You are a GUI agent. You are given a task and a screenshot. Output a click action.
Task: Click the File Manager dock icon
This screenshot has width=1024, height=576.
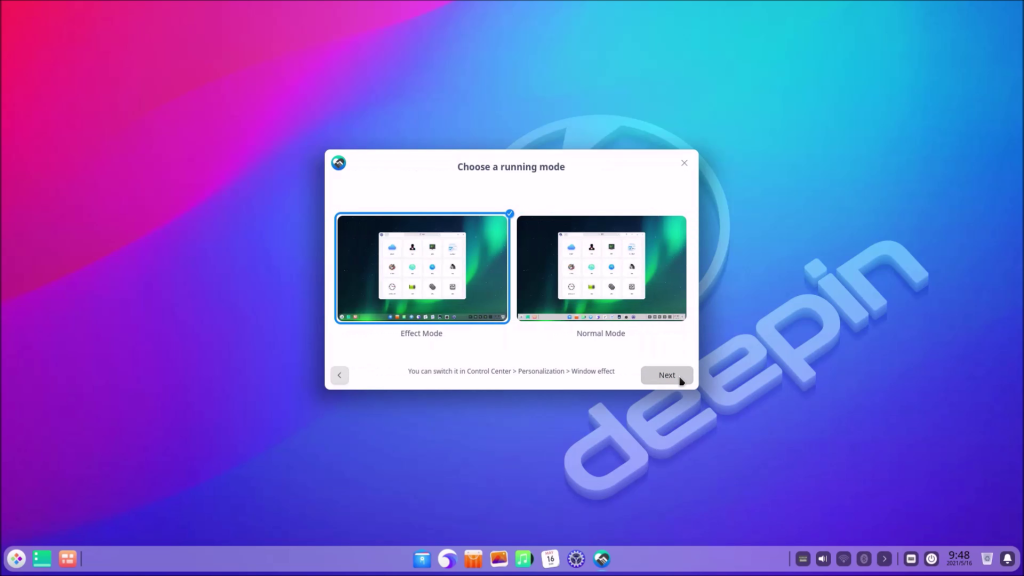click(422, 559)
